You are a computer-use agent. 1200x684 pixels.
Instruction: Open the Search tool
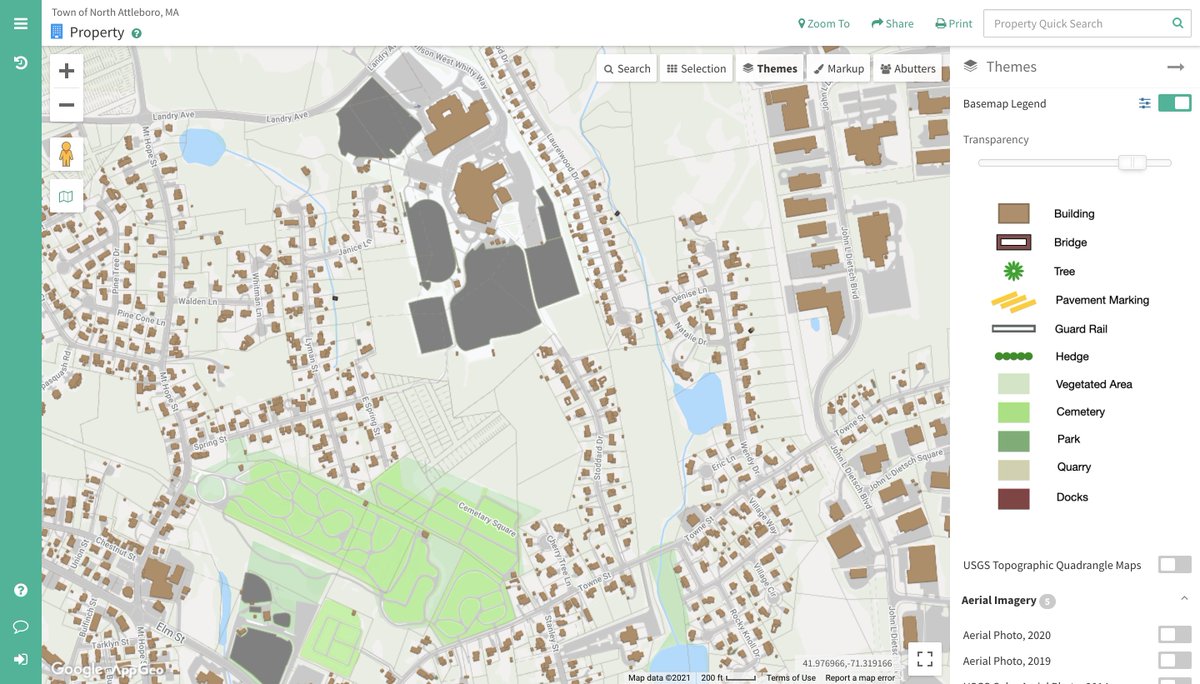click(x=628, y=68)
